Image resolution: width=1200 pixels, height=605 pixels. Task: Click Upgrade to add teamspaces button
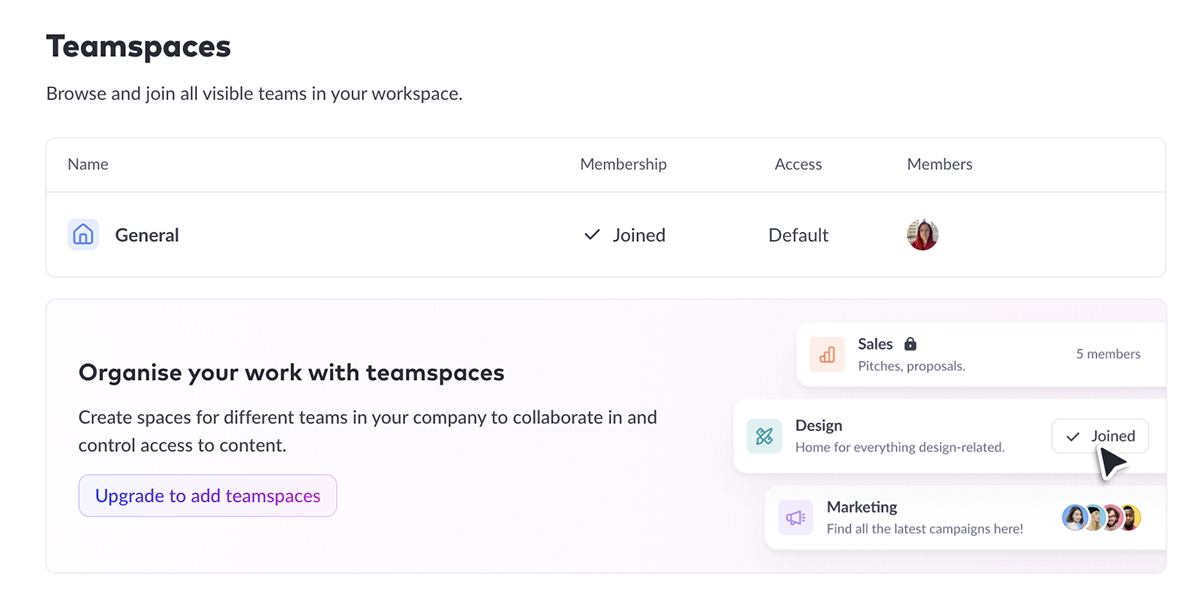pos(208,496)
